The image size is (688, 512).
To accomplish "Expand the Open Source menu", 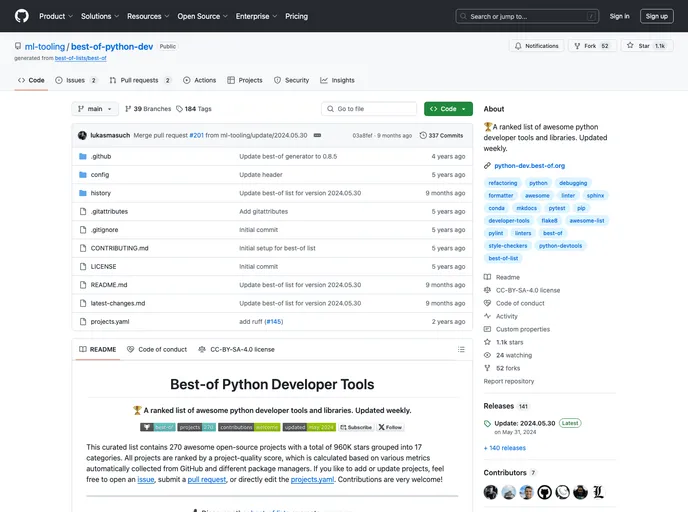I will pos(202,16).
